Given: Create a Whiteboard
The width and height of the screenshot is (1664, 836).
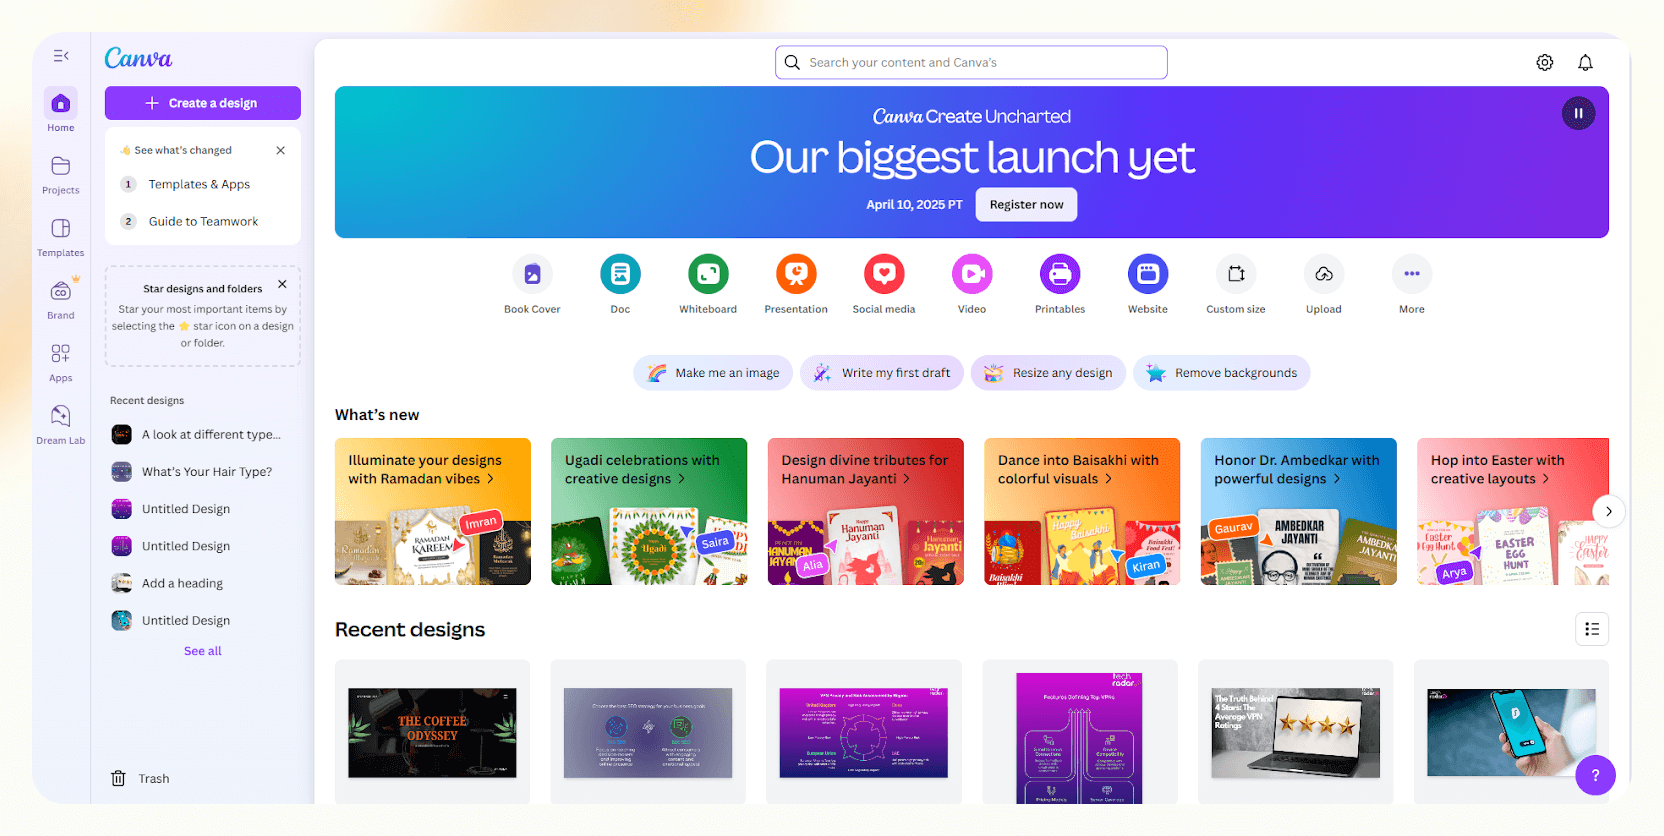Looking at the screenshot, I should pyautogui.click(x=708, y=285).
